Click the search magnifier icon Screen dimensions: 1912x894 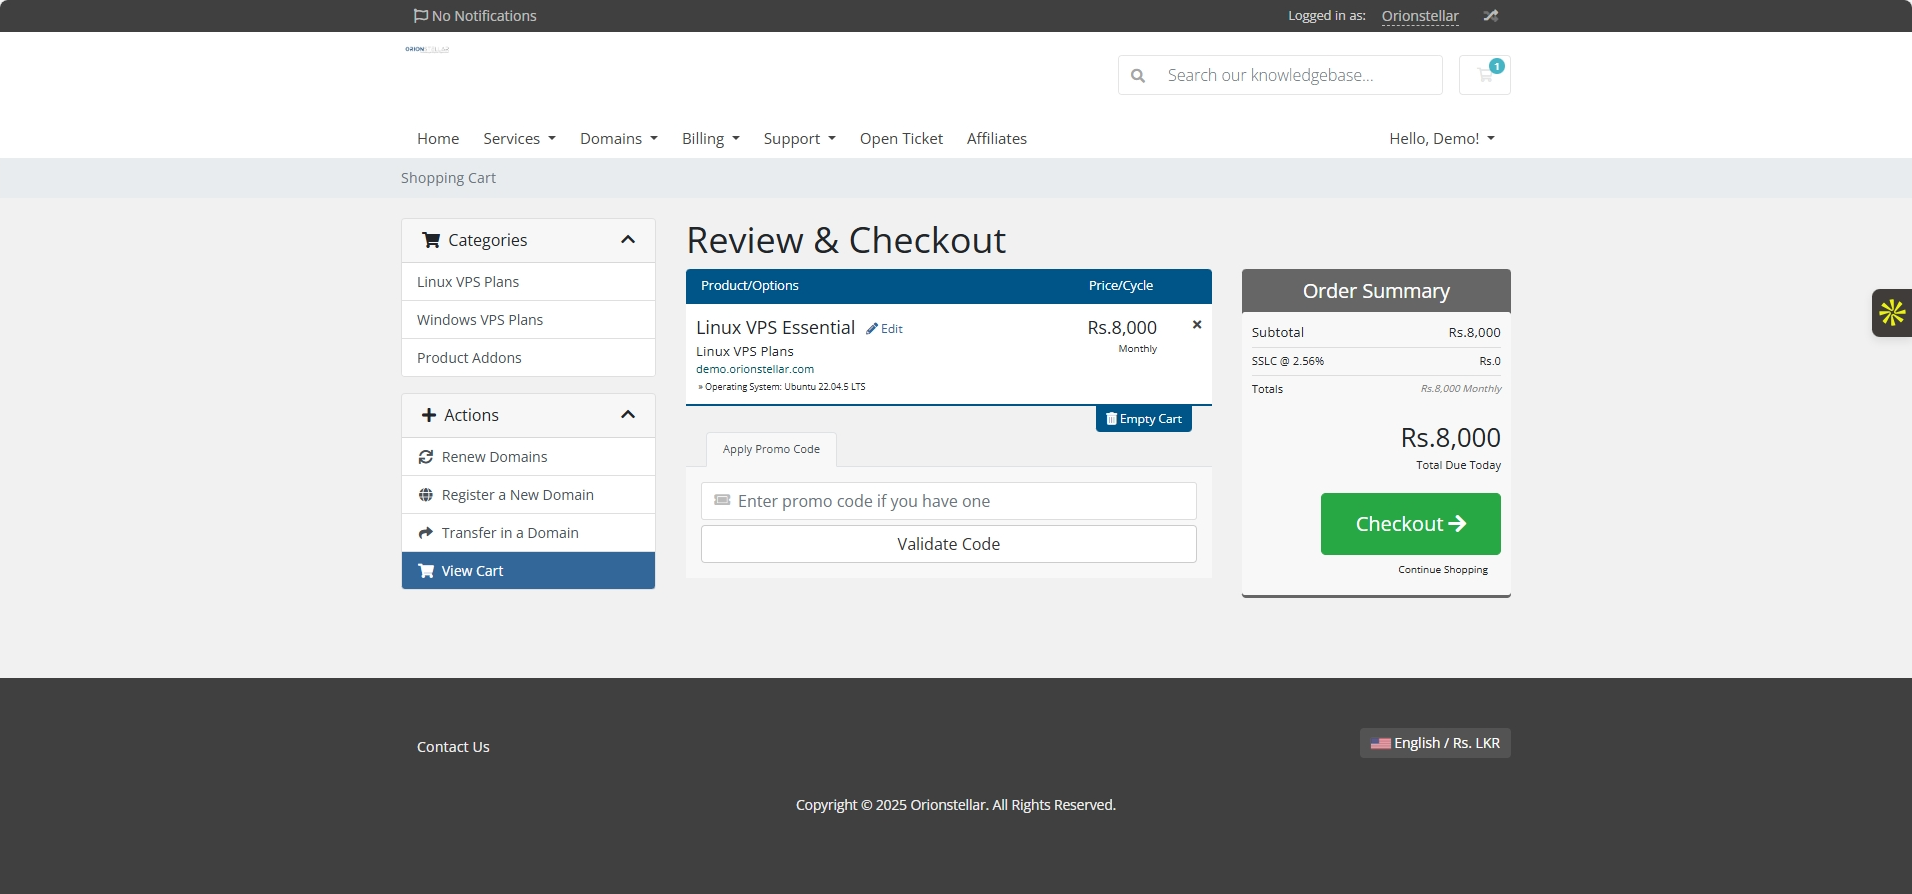click(1138, 76)
